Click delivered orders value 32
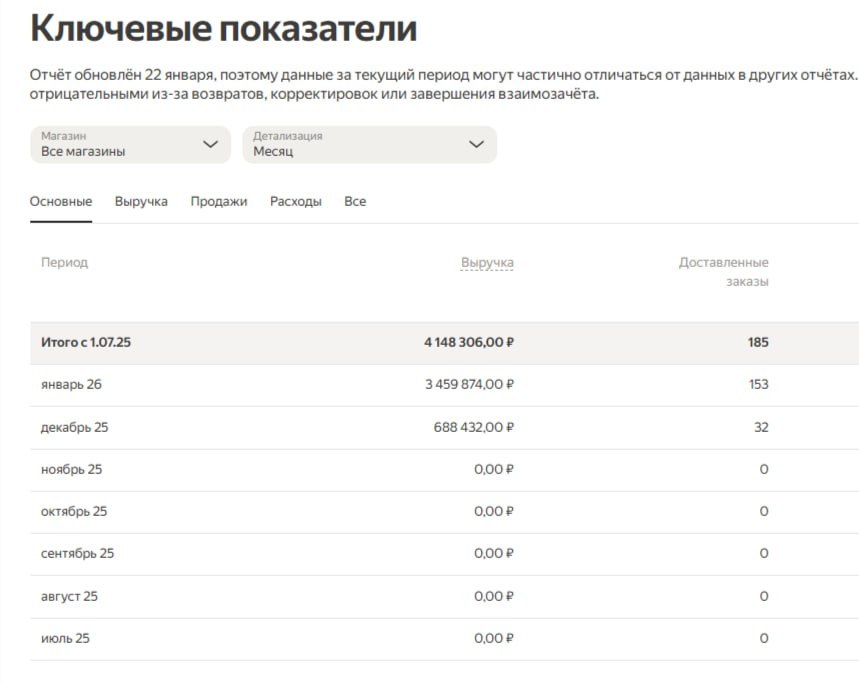This screenshot has width=859, height=683. 761,427
